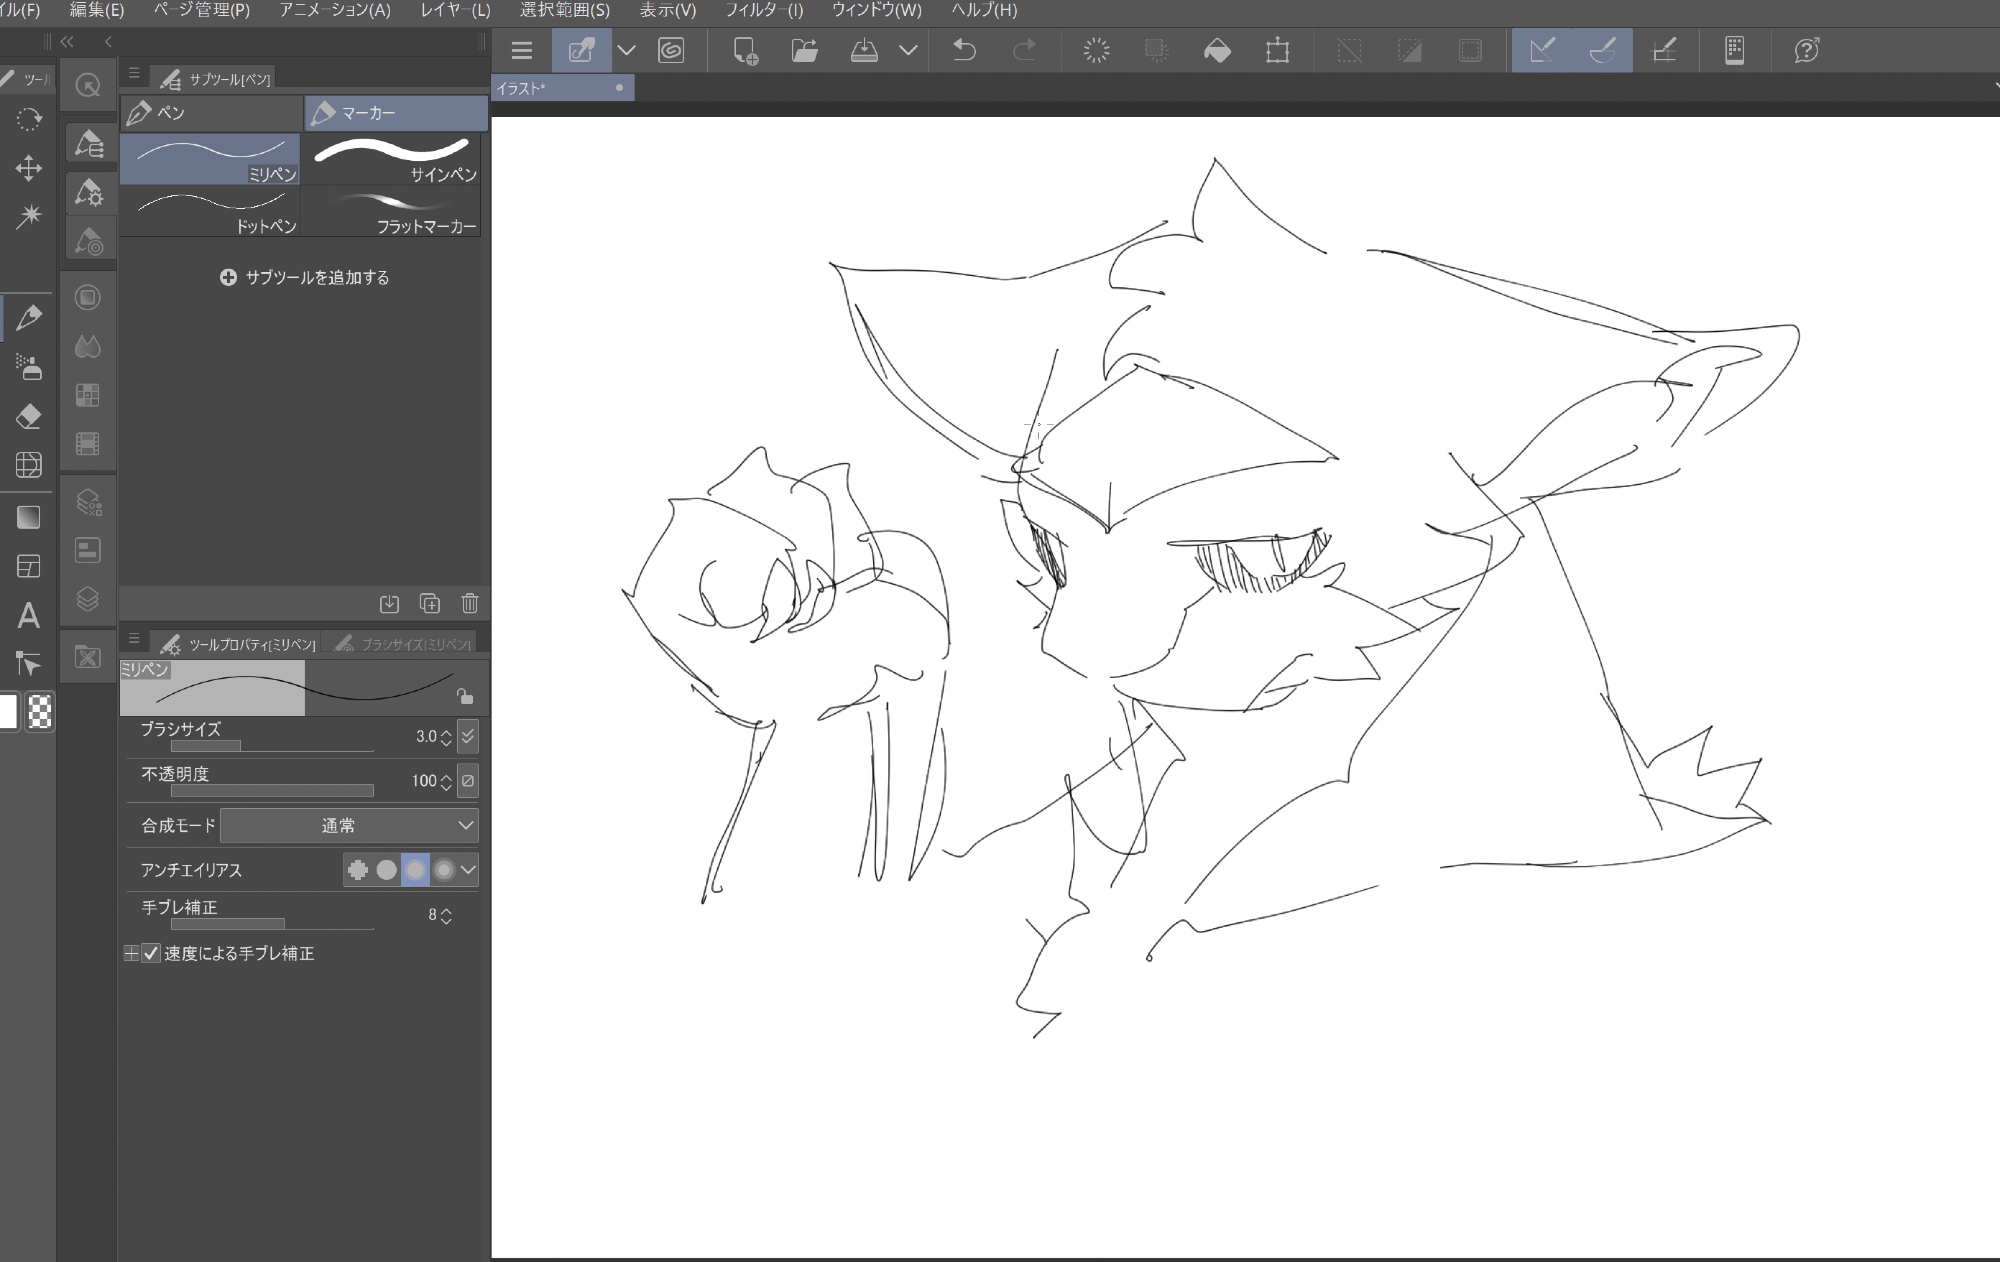Select the transparent color swatch
The height and width of the screenshot is (1262, 2000).
(x=39, y=712)
